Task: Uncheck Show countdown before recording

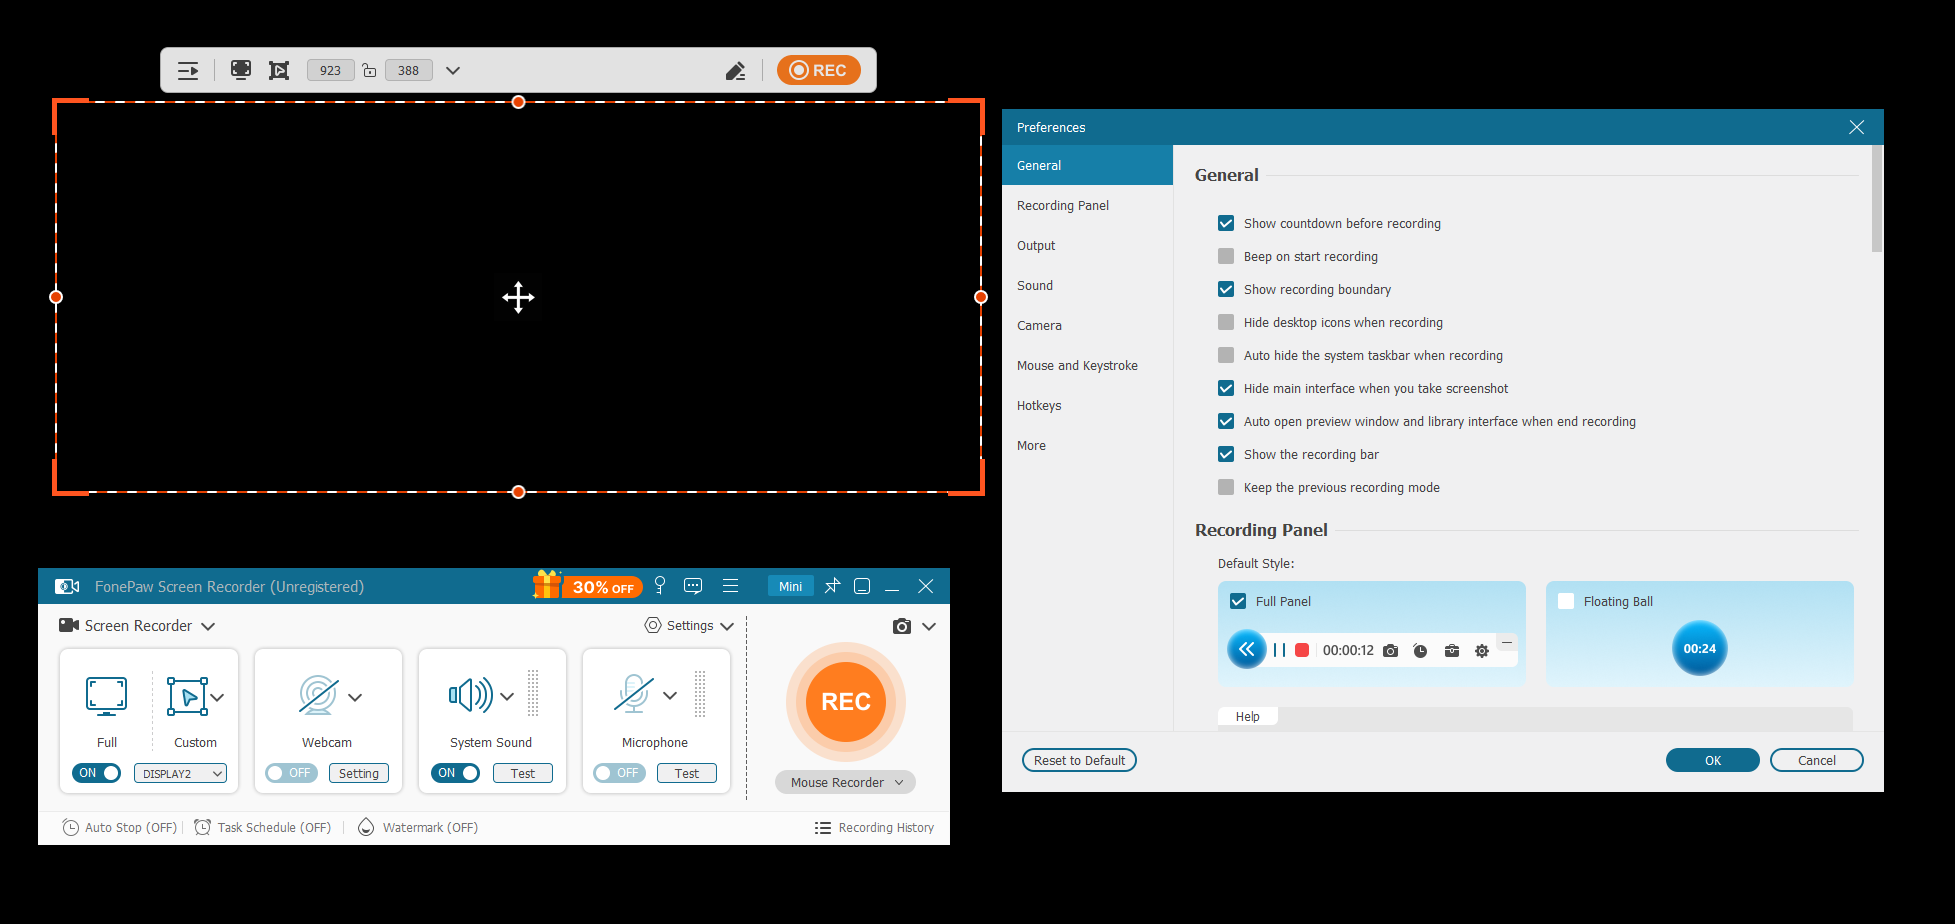Action: (x=1226, y=223)
